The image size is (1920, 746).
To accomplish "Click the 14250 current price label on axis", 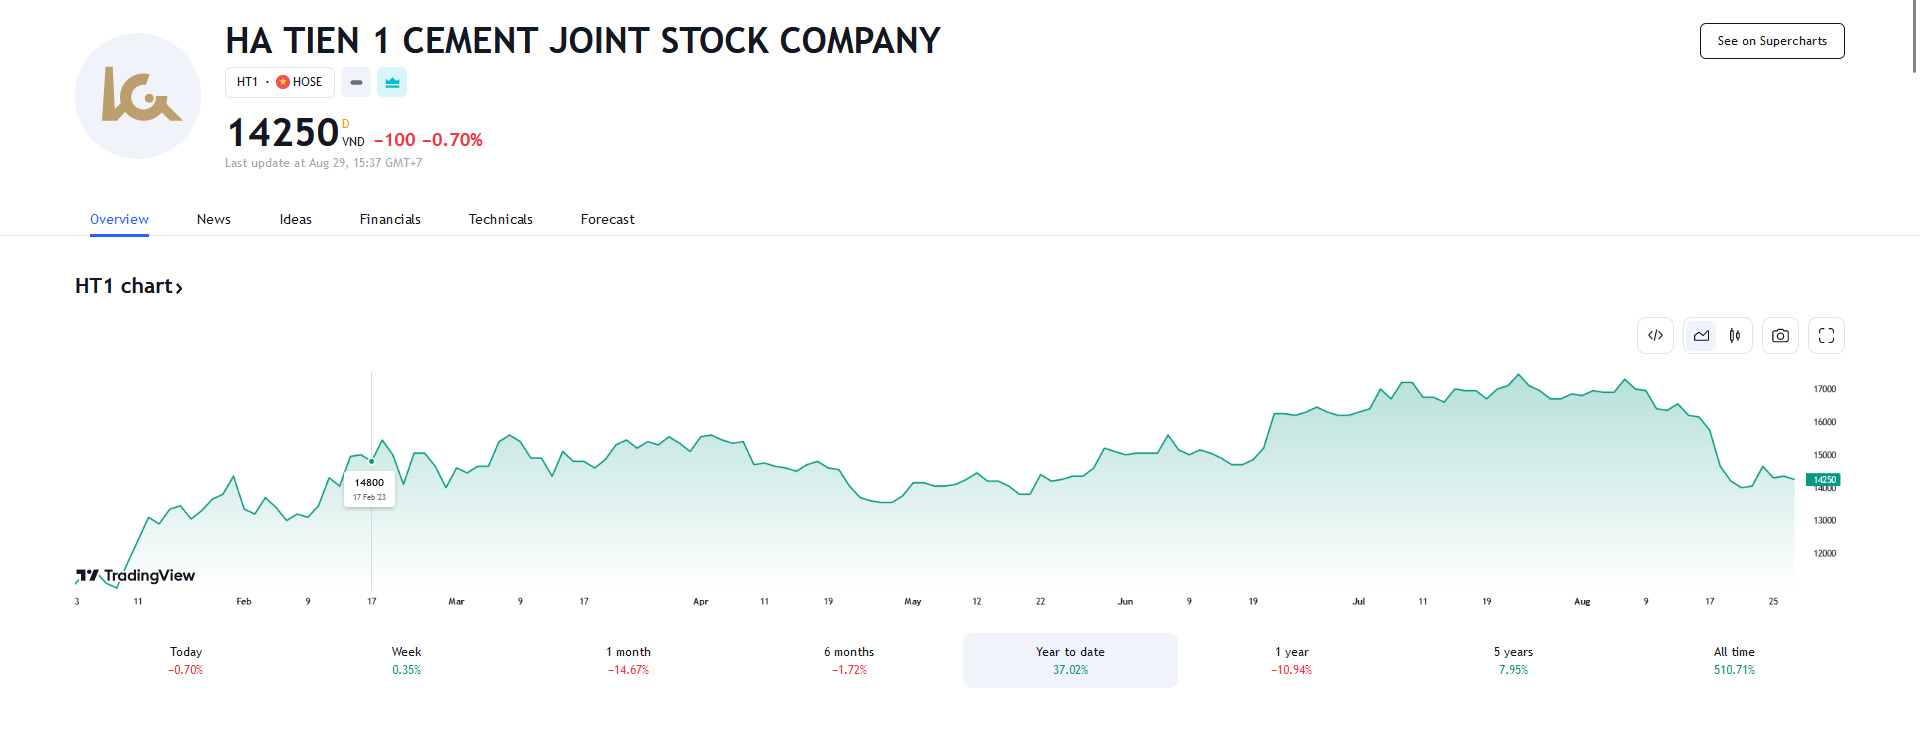I will click(1824, 480).
